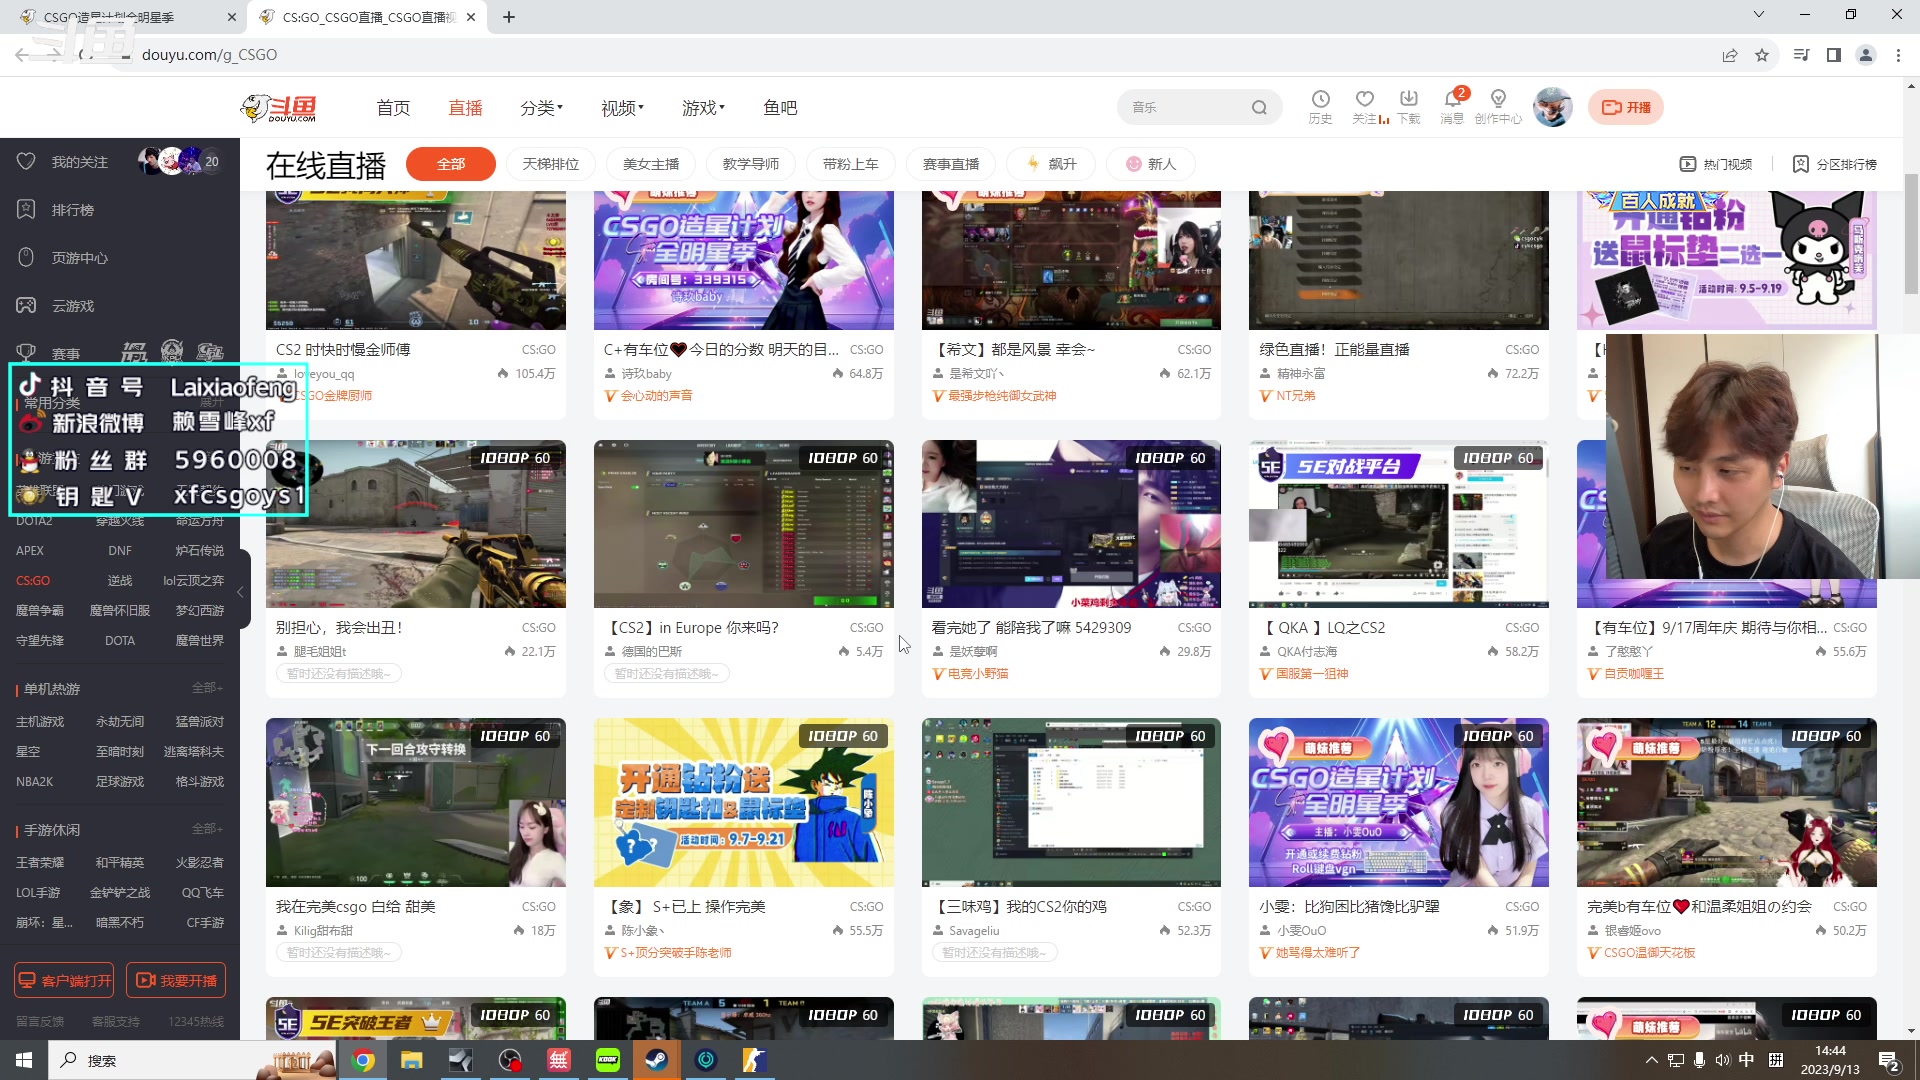
Task: Bookmark this page with the star icon
Action: click(1762, 55)
